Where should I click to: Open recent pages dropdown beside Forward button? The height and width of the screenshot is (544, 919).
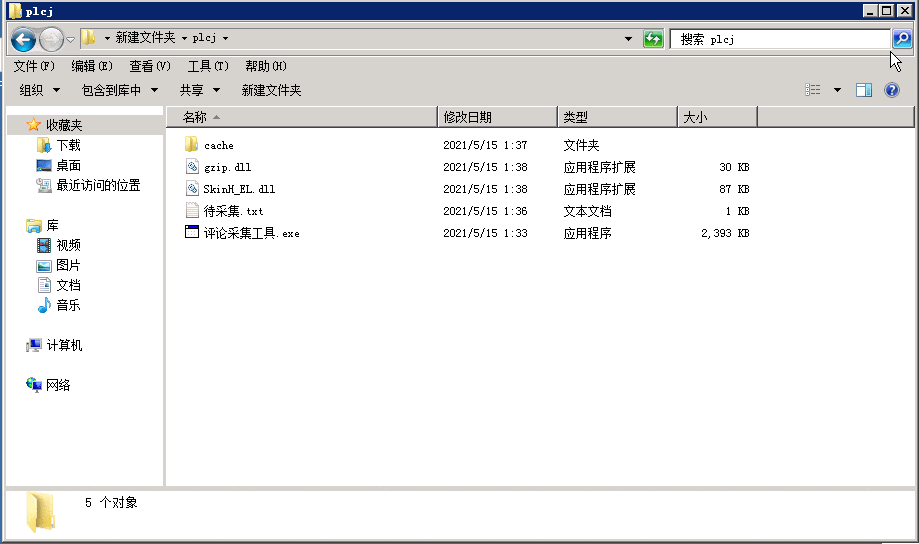70,40
